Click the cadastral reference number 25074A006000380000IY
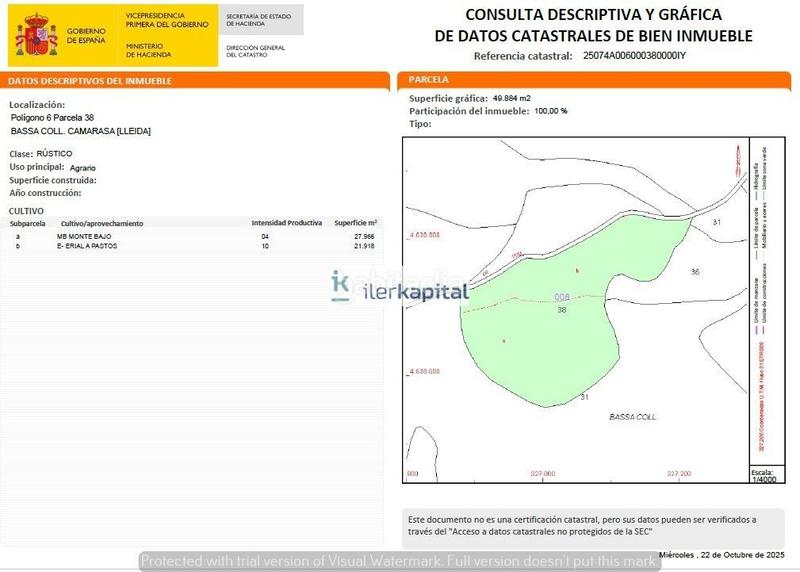The image size is (800, 572). coord(634,56)
